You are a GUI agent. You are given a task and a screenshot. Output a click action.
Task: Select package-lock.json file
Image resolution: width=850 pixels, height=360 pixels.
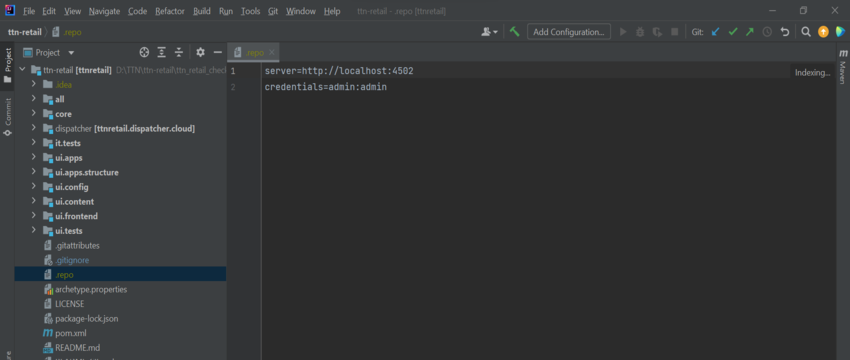pos(87,319)
